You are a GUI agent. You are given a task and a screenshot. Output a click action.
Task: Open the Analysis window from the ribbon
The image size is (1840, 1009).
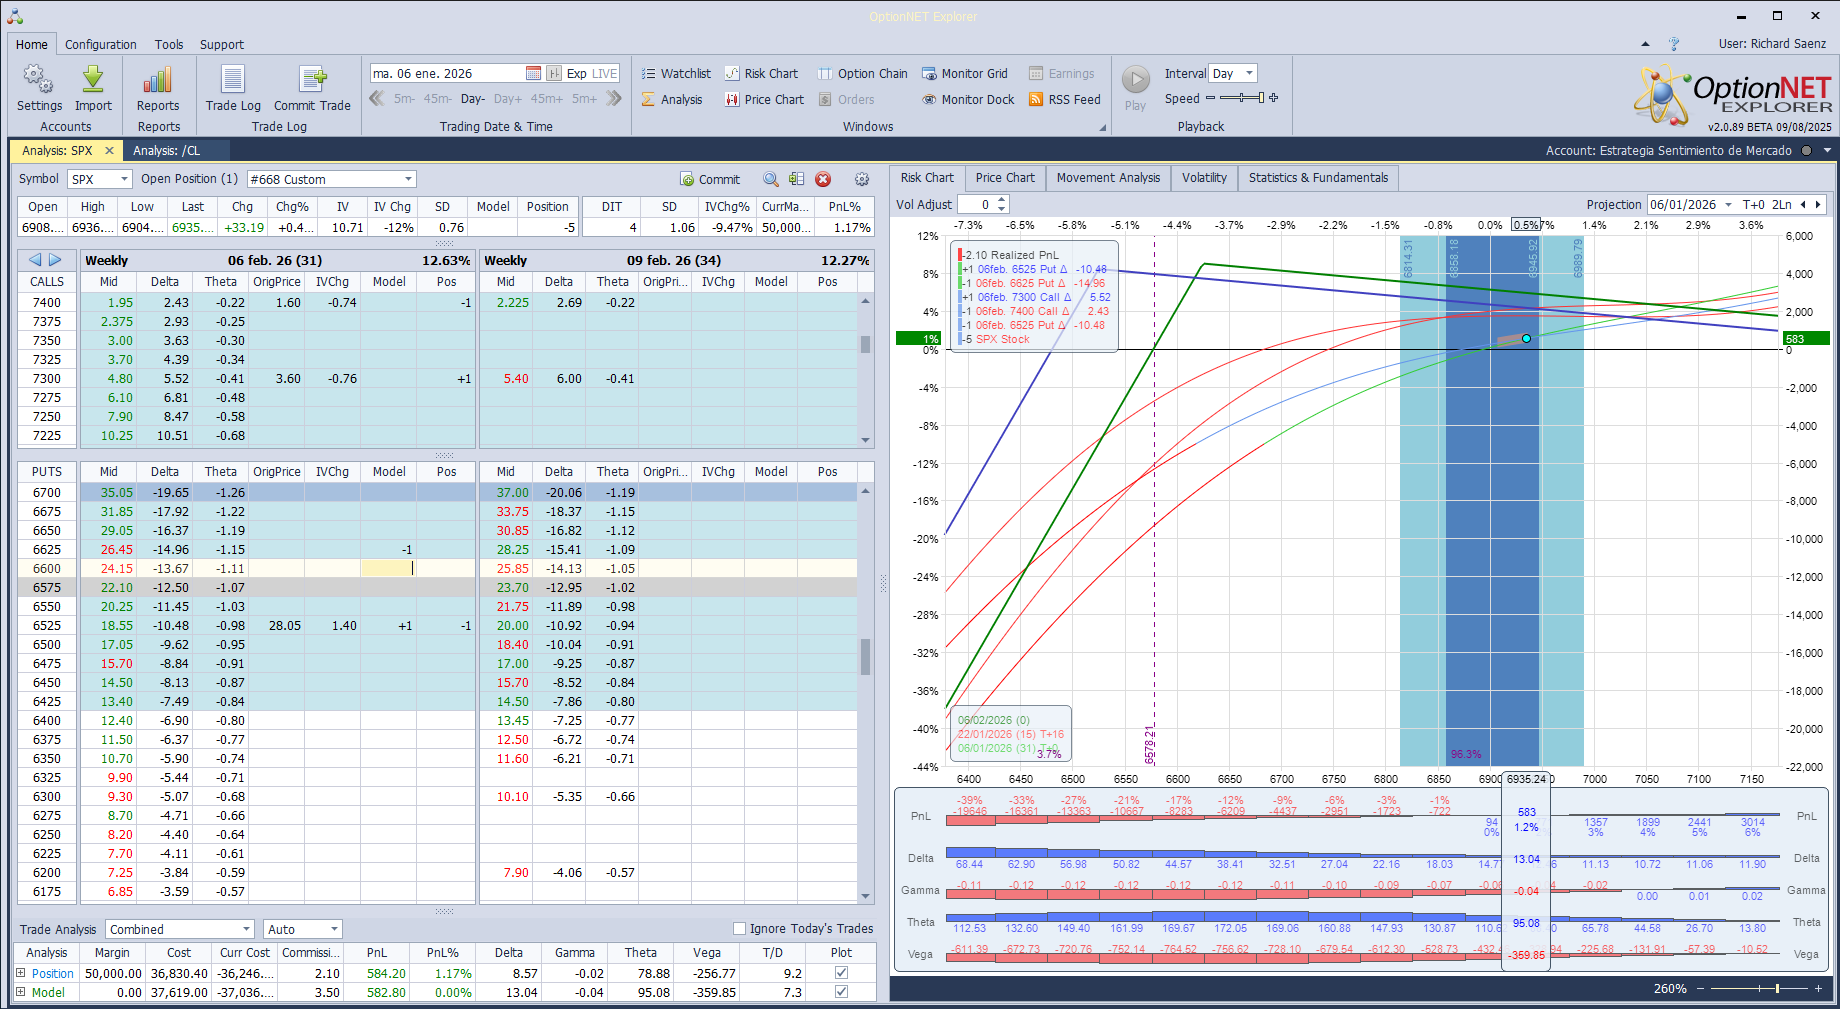point(672,99)
